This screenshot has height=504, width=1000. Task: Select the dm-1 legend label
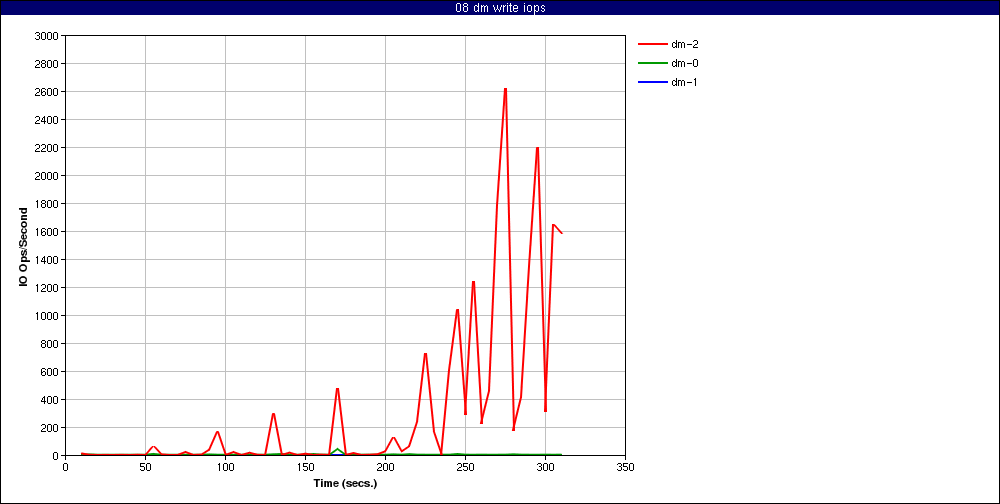[x=684, y=82]
